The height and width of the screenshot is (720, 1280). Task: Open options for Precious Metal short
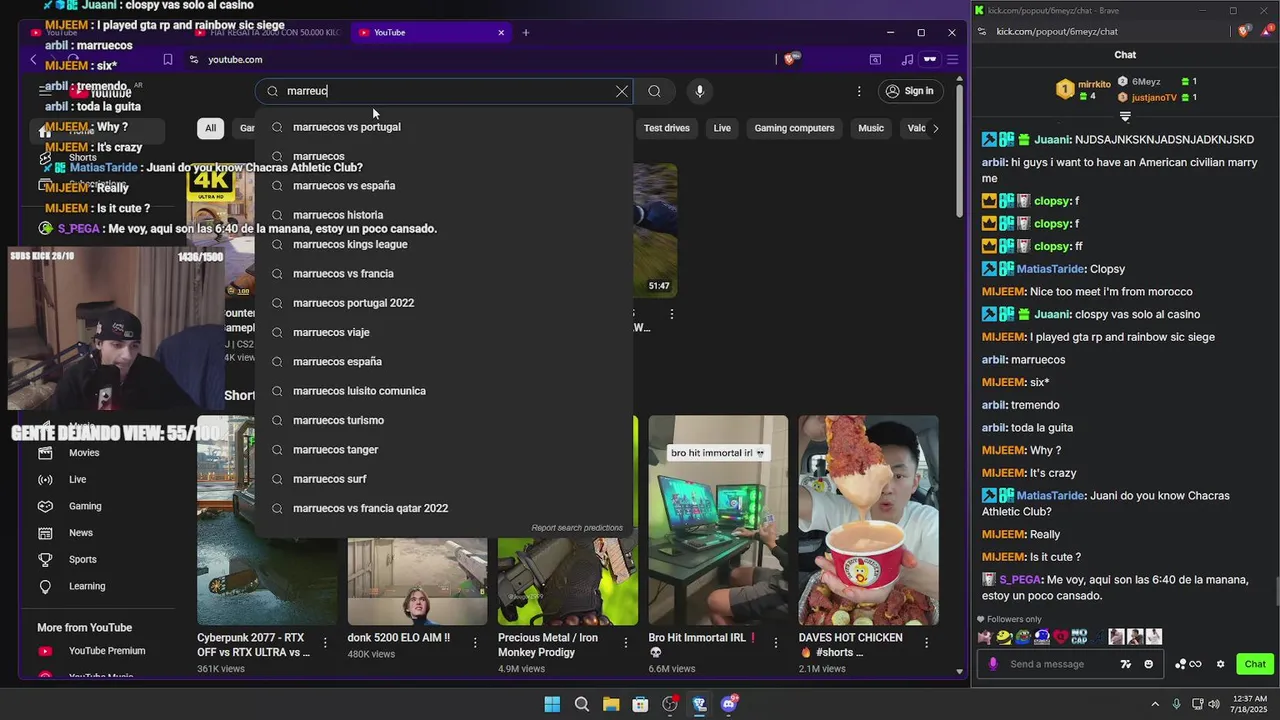click(x=625, y=642)
